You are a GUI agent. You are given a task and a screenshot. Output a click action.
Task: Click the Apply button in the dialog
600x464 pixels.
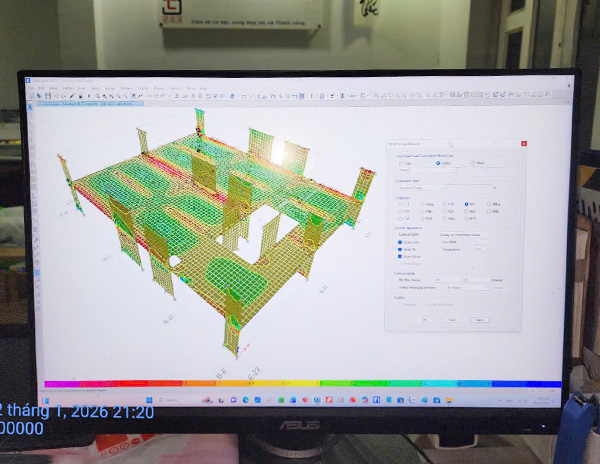479,319
